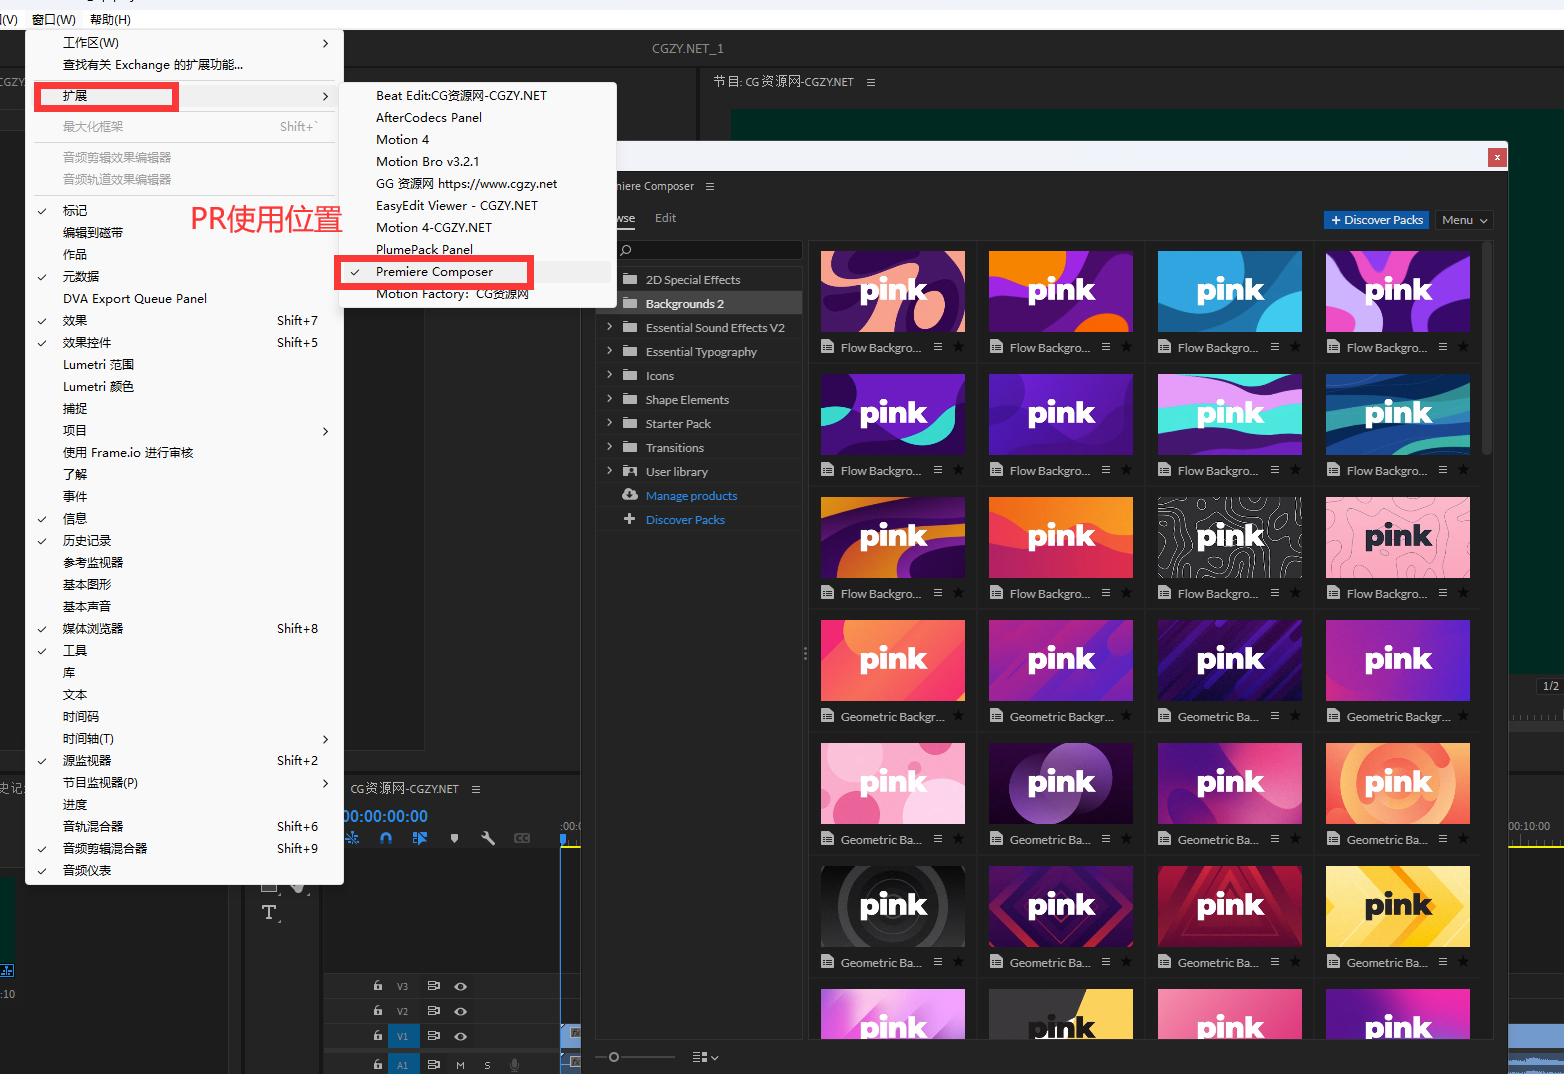Screen dimensions: 1564x1074
Task: Expand the Transitions folder
Action: [x=609, y=447]
